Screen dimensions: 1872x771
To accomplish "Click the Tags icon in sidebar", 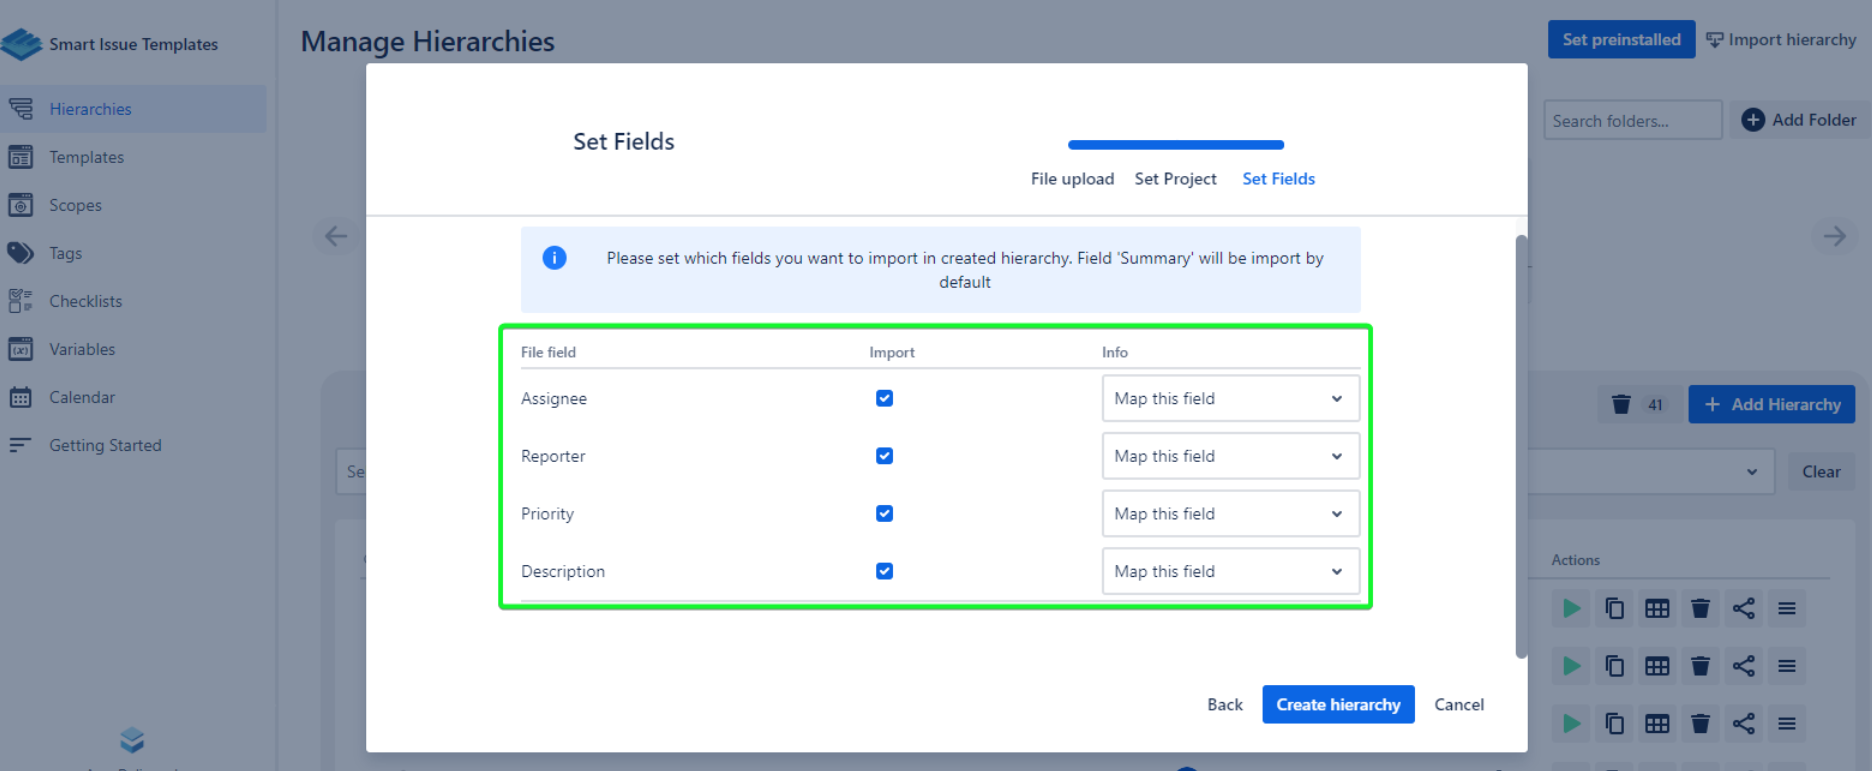I will coord(21,253).
